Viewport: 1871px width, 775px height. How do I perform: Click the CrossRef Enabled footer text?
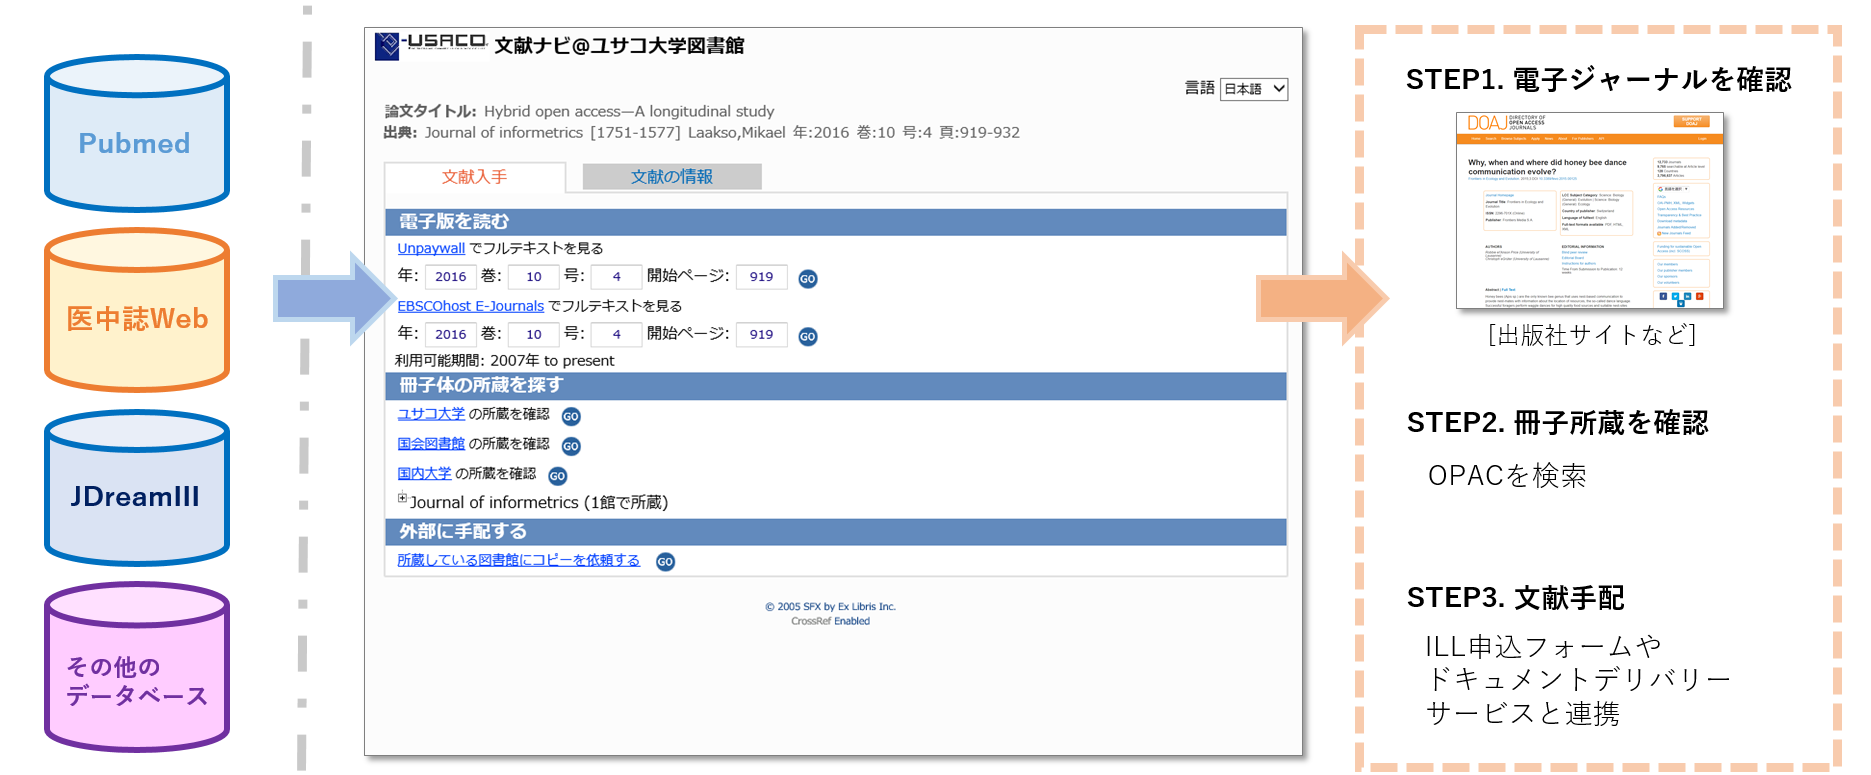point(830,621)
